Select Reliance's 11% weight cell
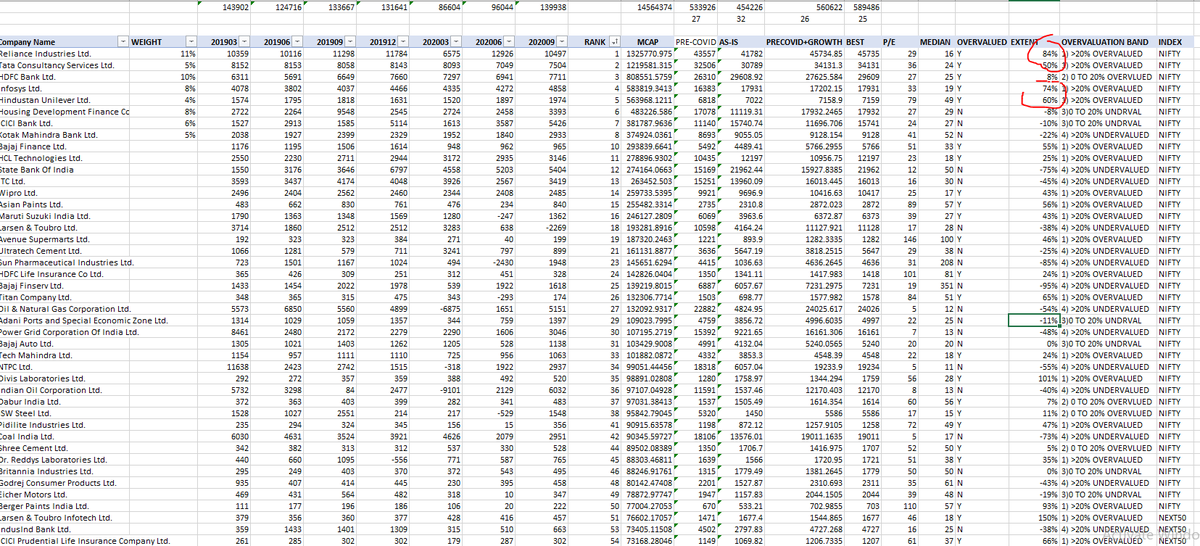 point(163,52)
